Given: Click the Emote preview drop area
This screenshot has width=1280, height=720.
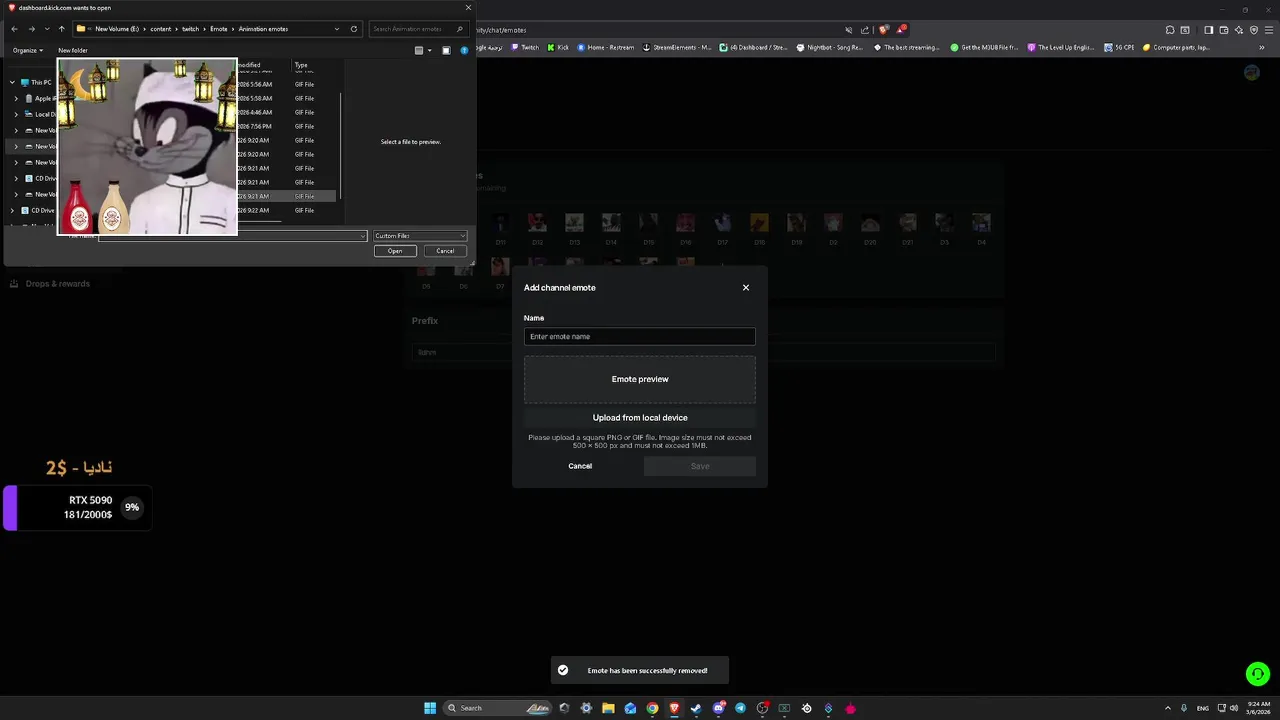Looking at the screenshot, I should tap(640, 379).
